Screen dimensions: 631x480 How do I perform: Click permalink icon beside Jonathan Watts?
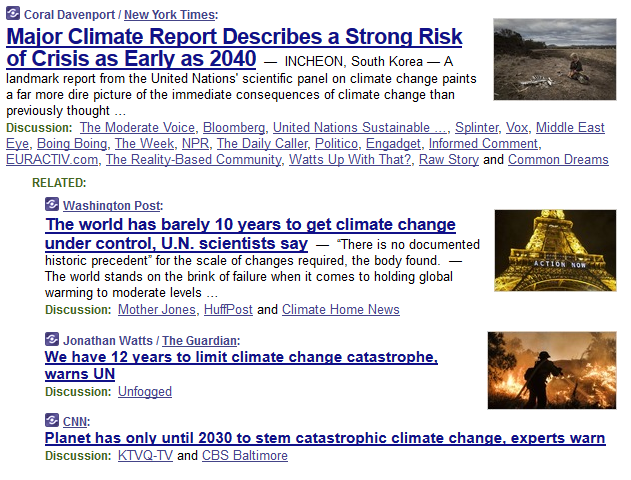[x=52, y=340]
